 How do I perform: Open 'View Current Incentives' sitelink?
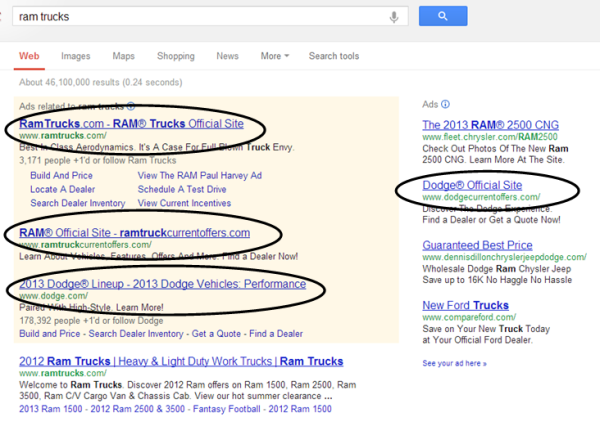pyautogui.click(x=184, y=202)
